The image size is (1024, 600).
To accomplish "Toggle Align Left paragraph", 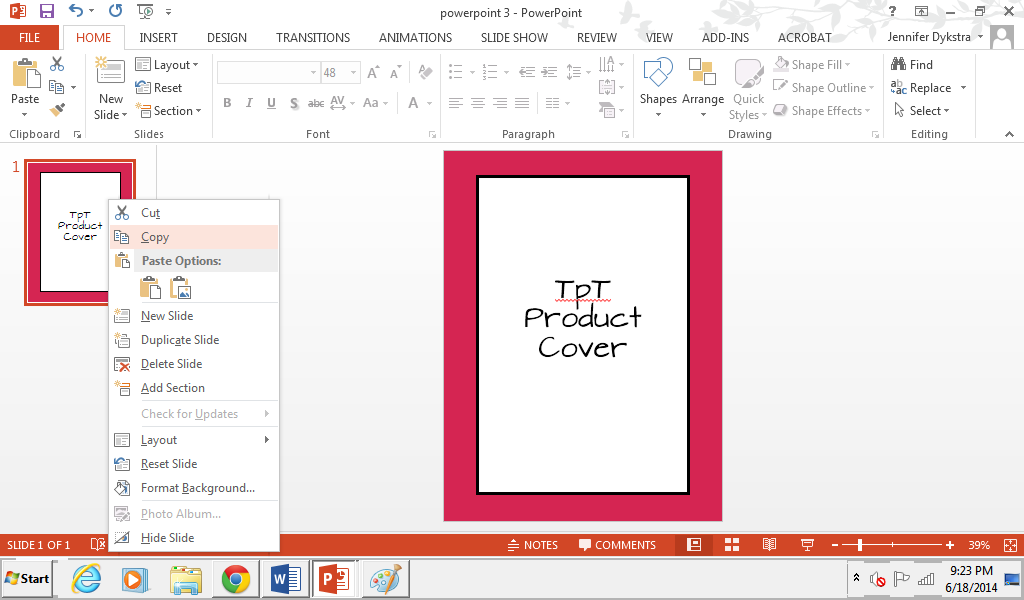I will pos(456,103).
